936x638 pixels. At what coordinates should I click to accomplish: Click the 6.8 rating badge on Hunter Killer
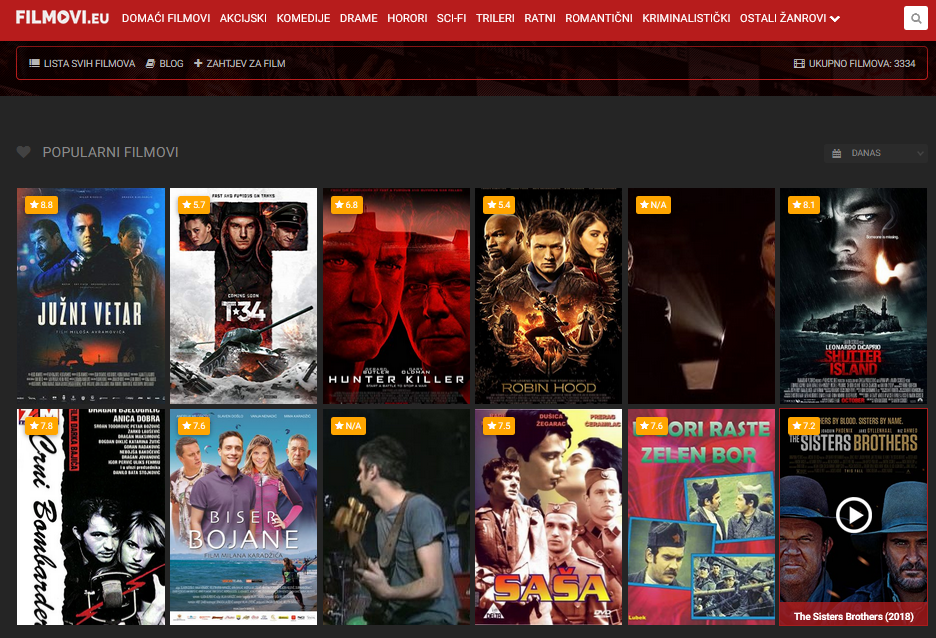[x=347, y=205]
